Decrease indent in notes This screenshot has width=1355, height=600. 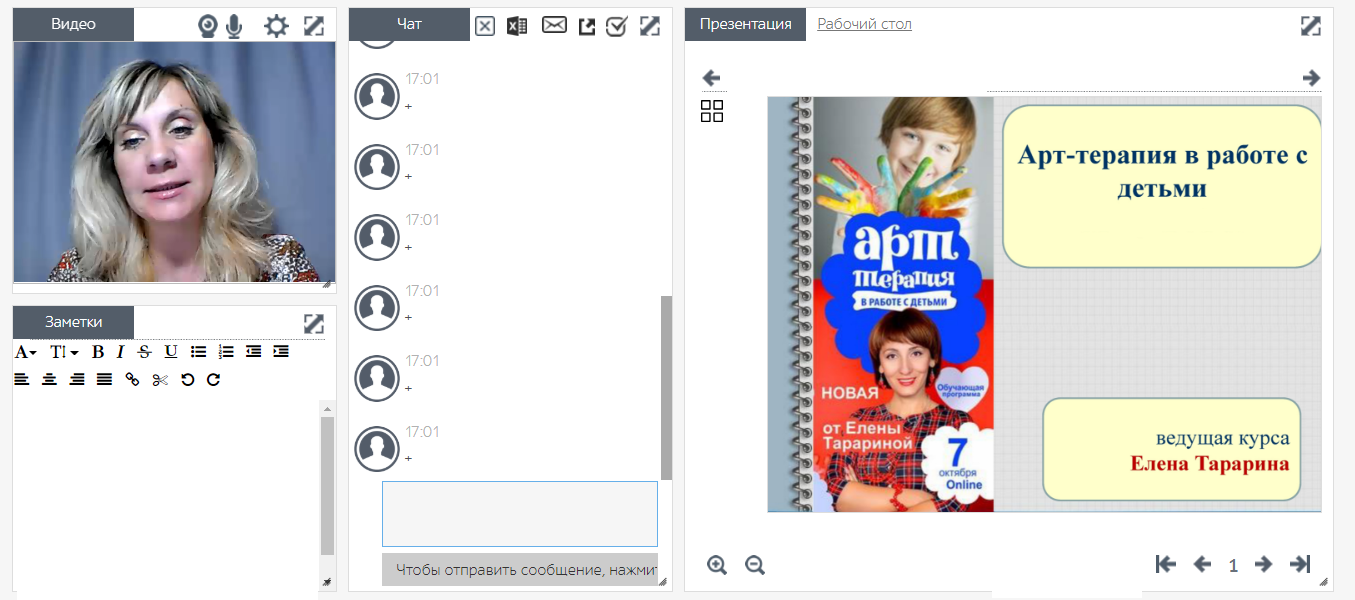(253, 352)
